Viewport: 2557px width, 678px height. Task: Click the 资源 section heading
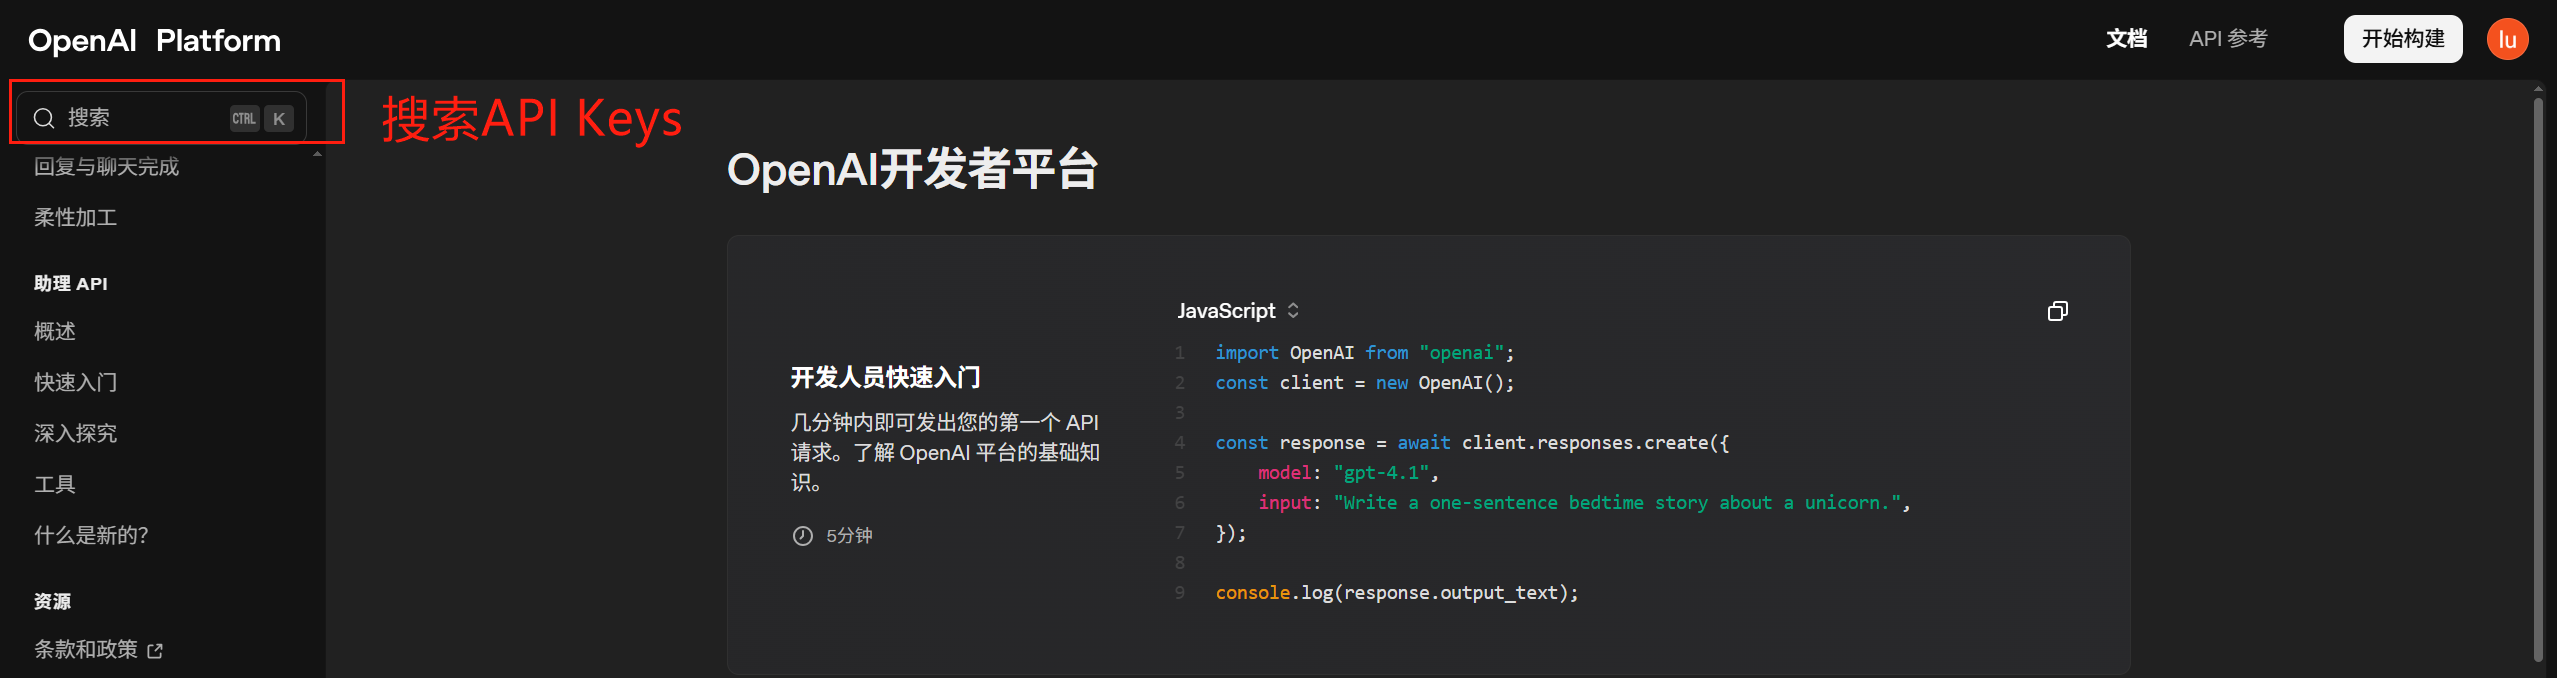click(52, 601)
